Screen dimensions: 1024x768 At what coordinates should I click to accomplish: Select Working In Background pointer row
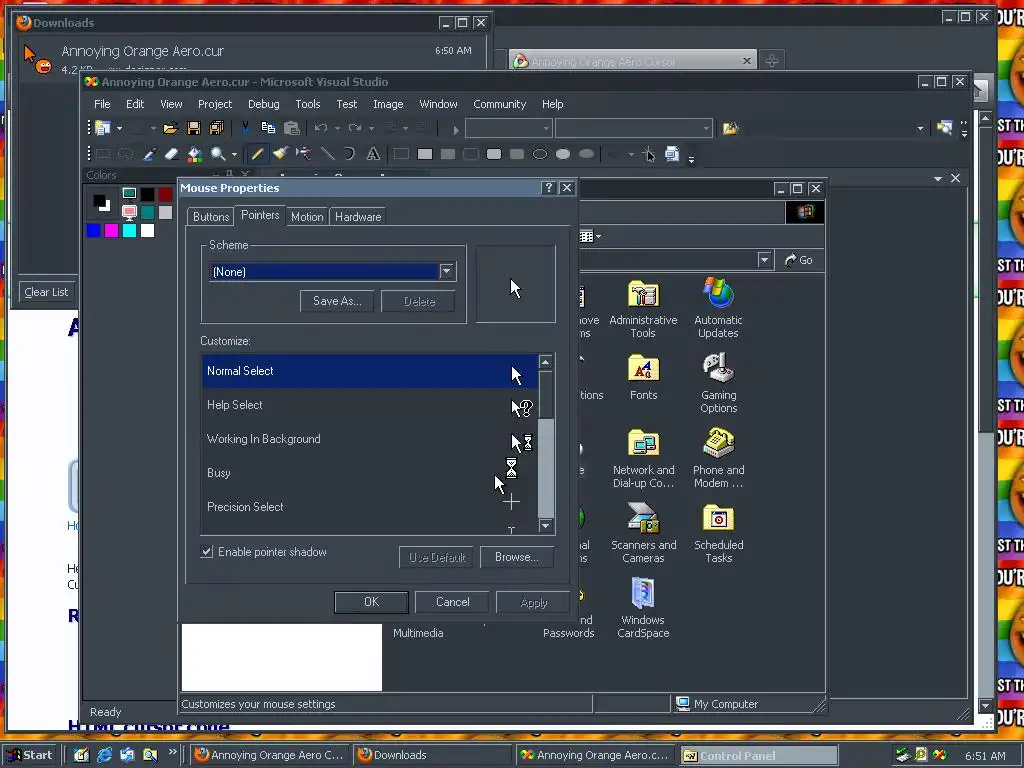(x=370, y=439)
